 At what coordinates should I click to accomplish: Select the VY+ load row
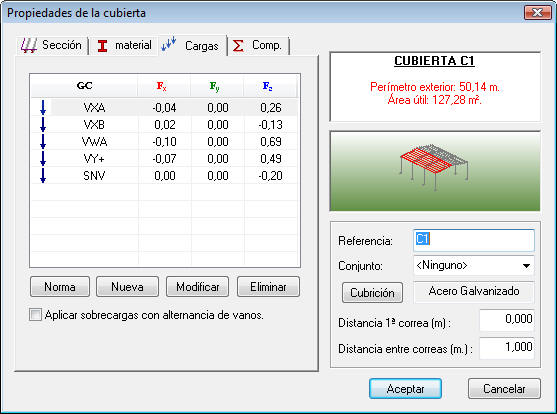pyautogui.click(x=164, y=158)
